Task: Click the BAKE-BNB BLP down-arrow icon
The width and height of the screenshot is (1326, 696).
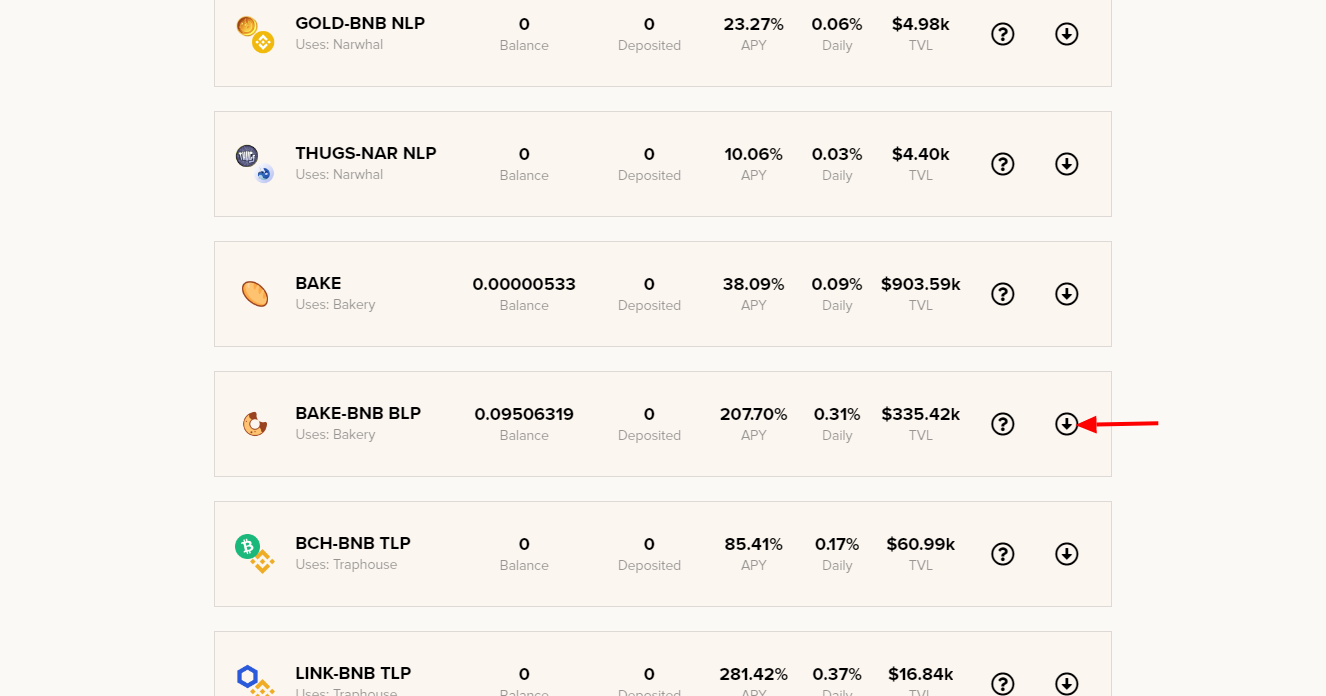Action: [1066, 424]
